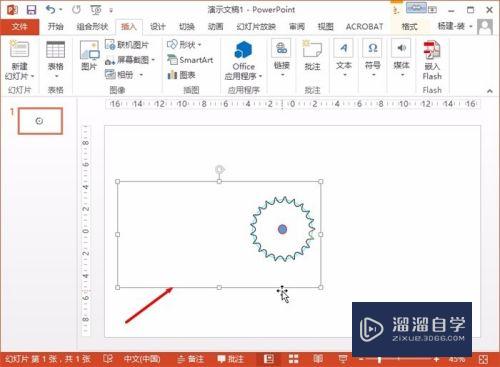Screen dimensions: 500x367
Task: Click the zoom in plus button
Action: pyautogui.click(x=436, y=359)
